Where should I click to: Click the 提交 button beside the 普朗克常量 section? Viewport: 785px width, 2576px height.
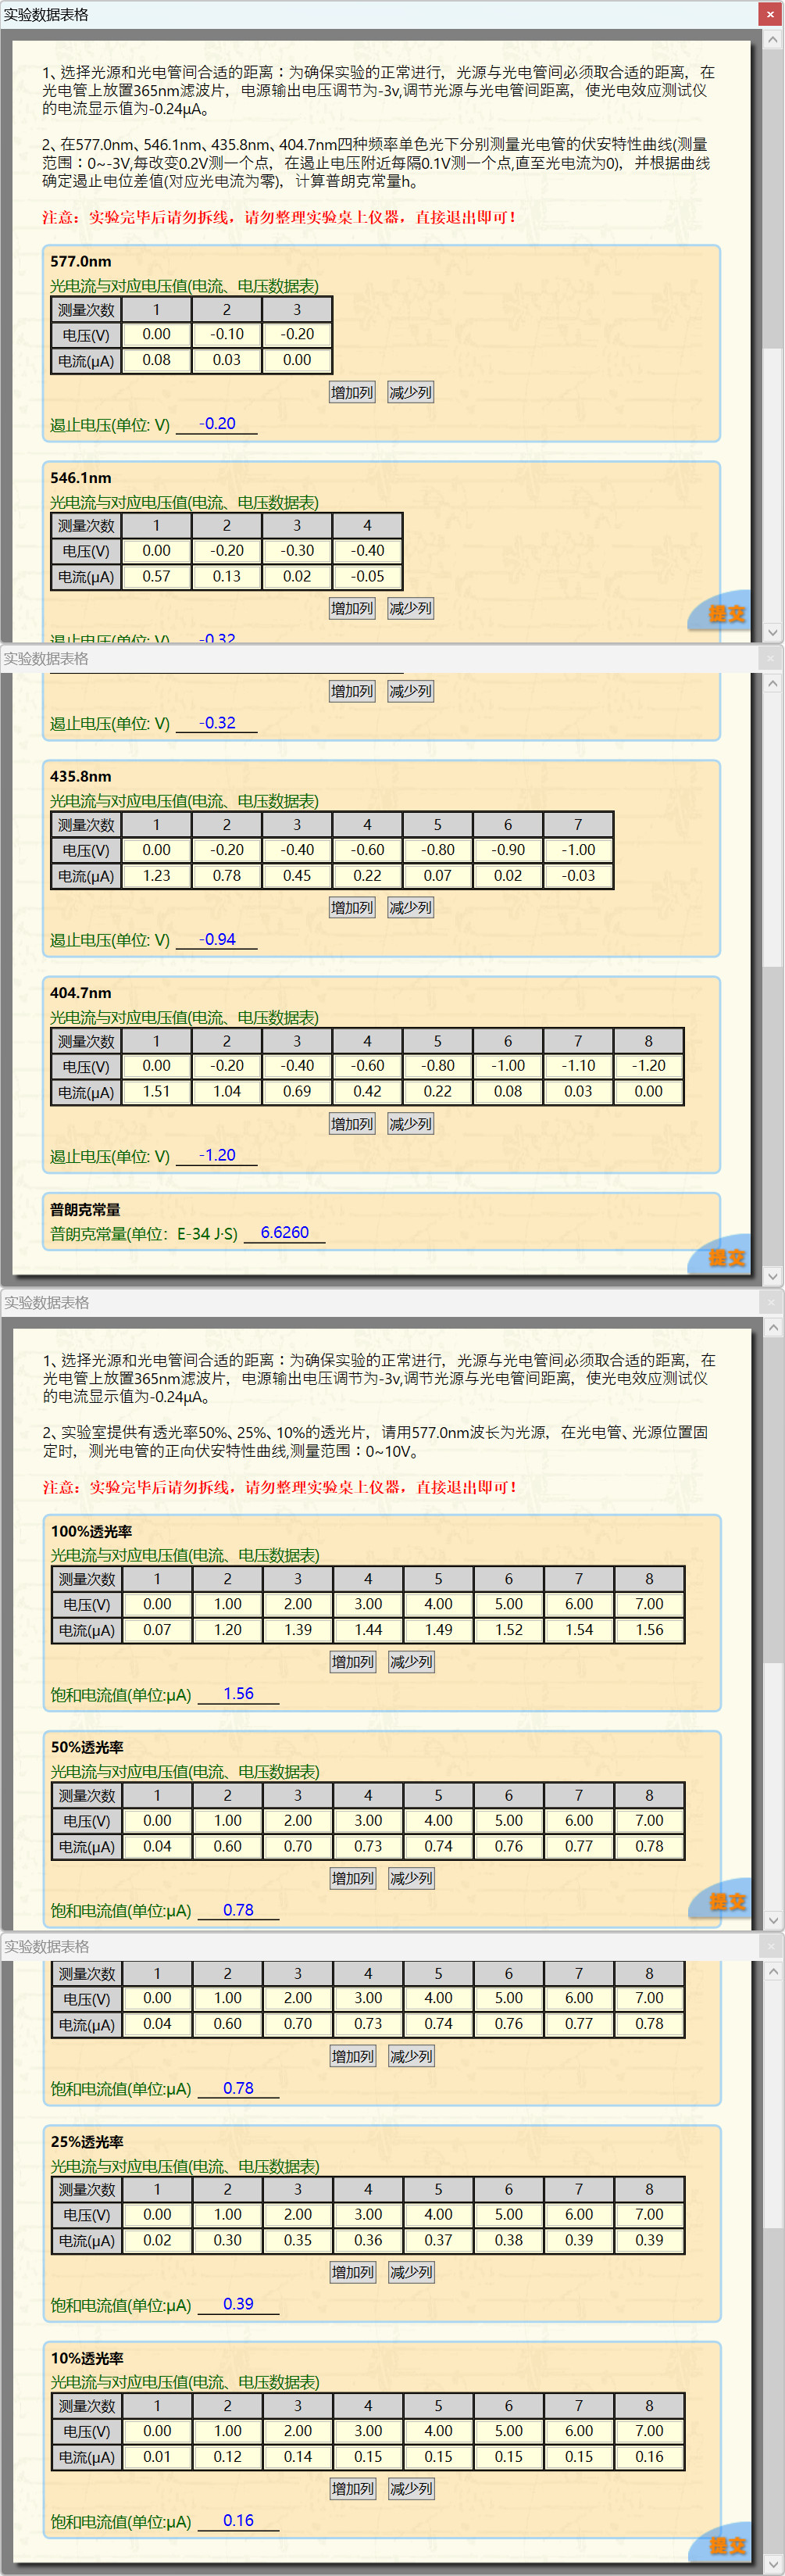727,1257
